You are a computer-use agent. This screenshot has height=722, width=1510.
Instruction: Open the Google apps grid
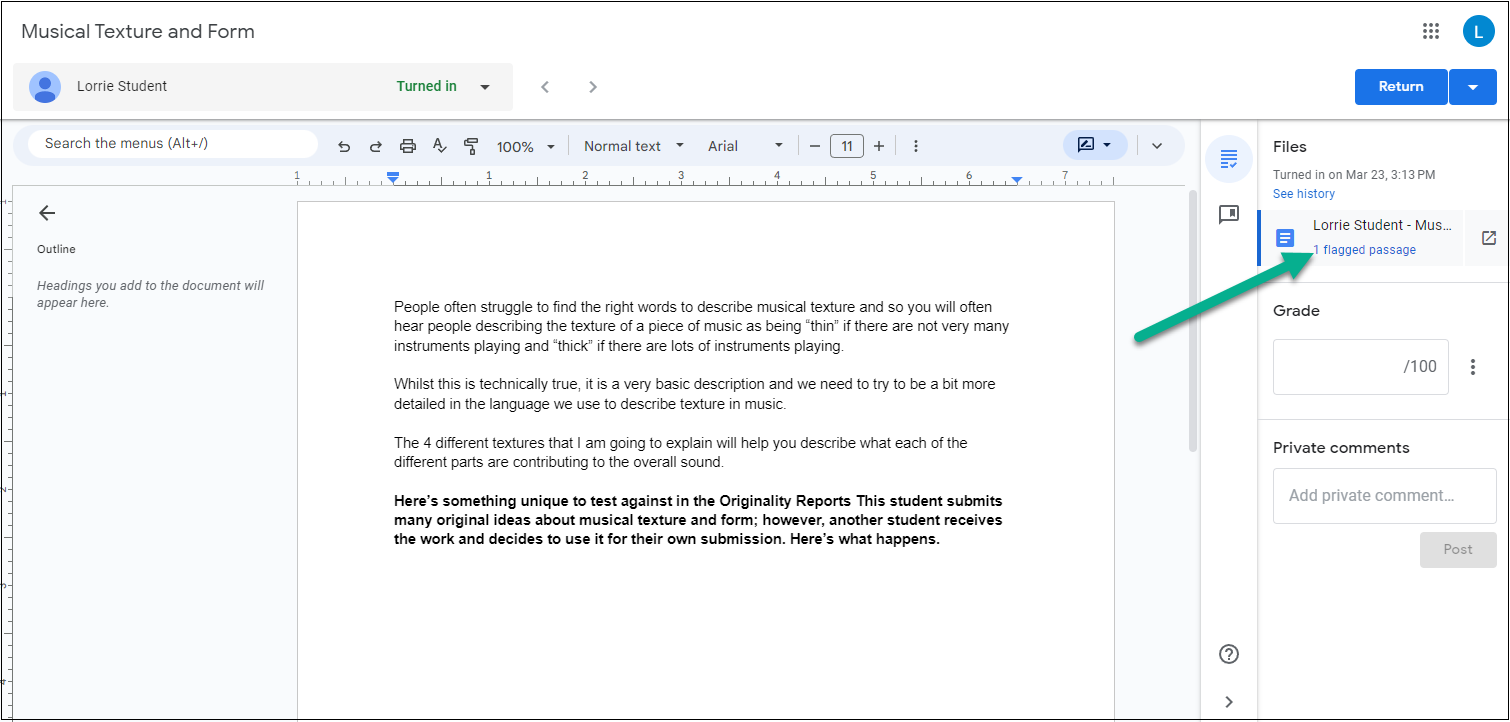(1431, 31)
